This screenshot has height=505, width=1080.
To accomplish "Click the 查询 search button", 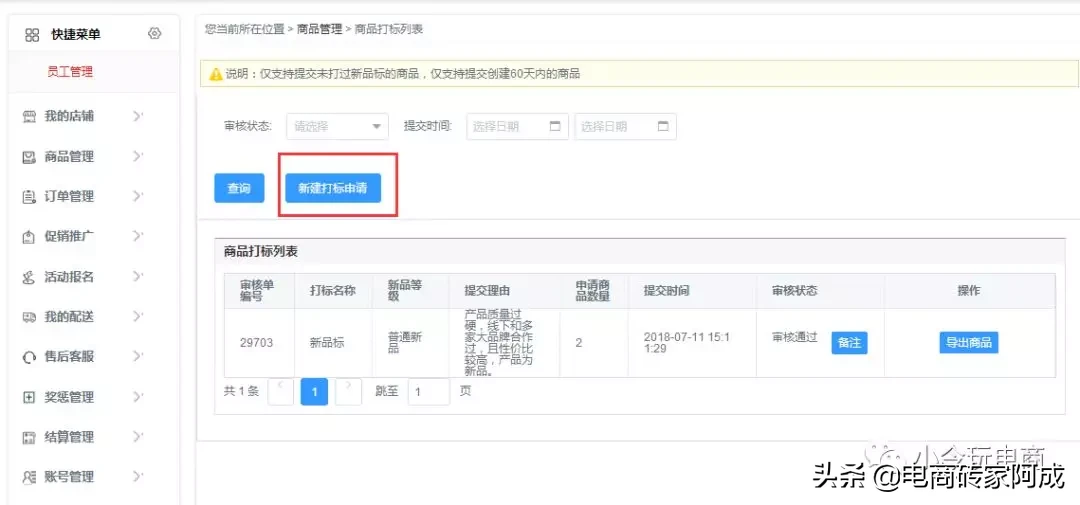I will [239, 188].
